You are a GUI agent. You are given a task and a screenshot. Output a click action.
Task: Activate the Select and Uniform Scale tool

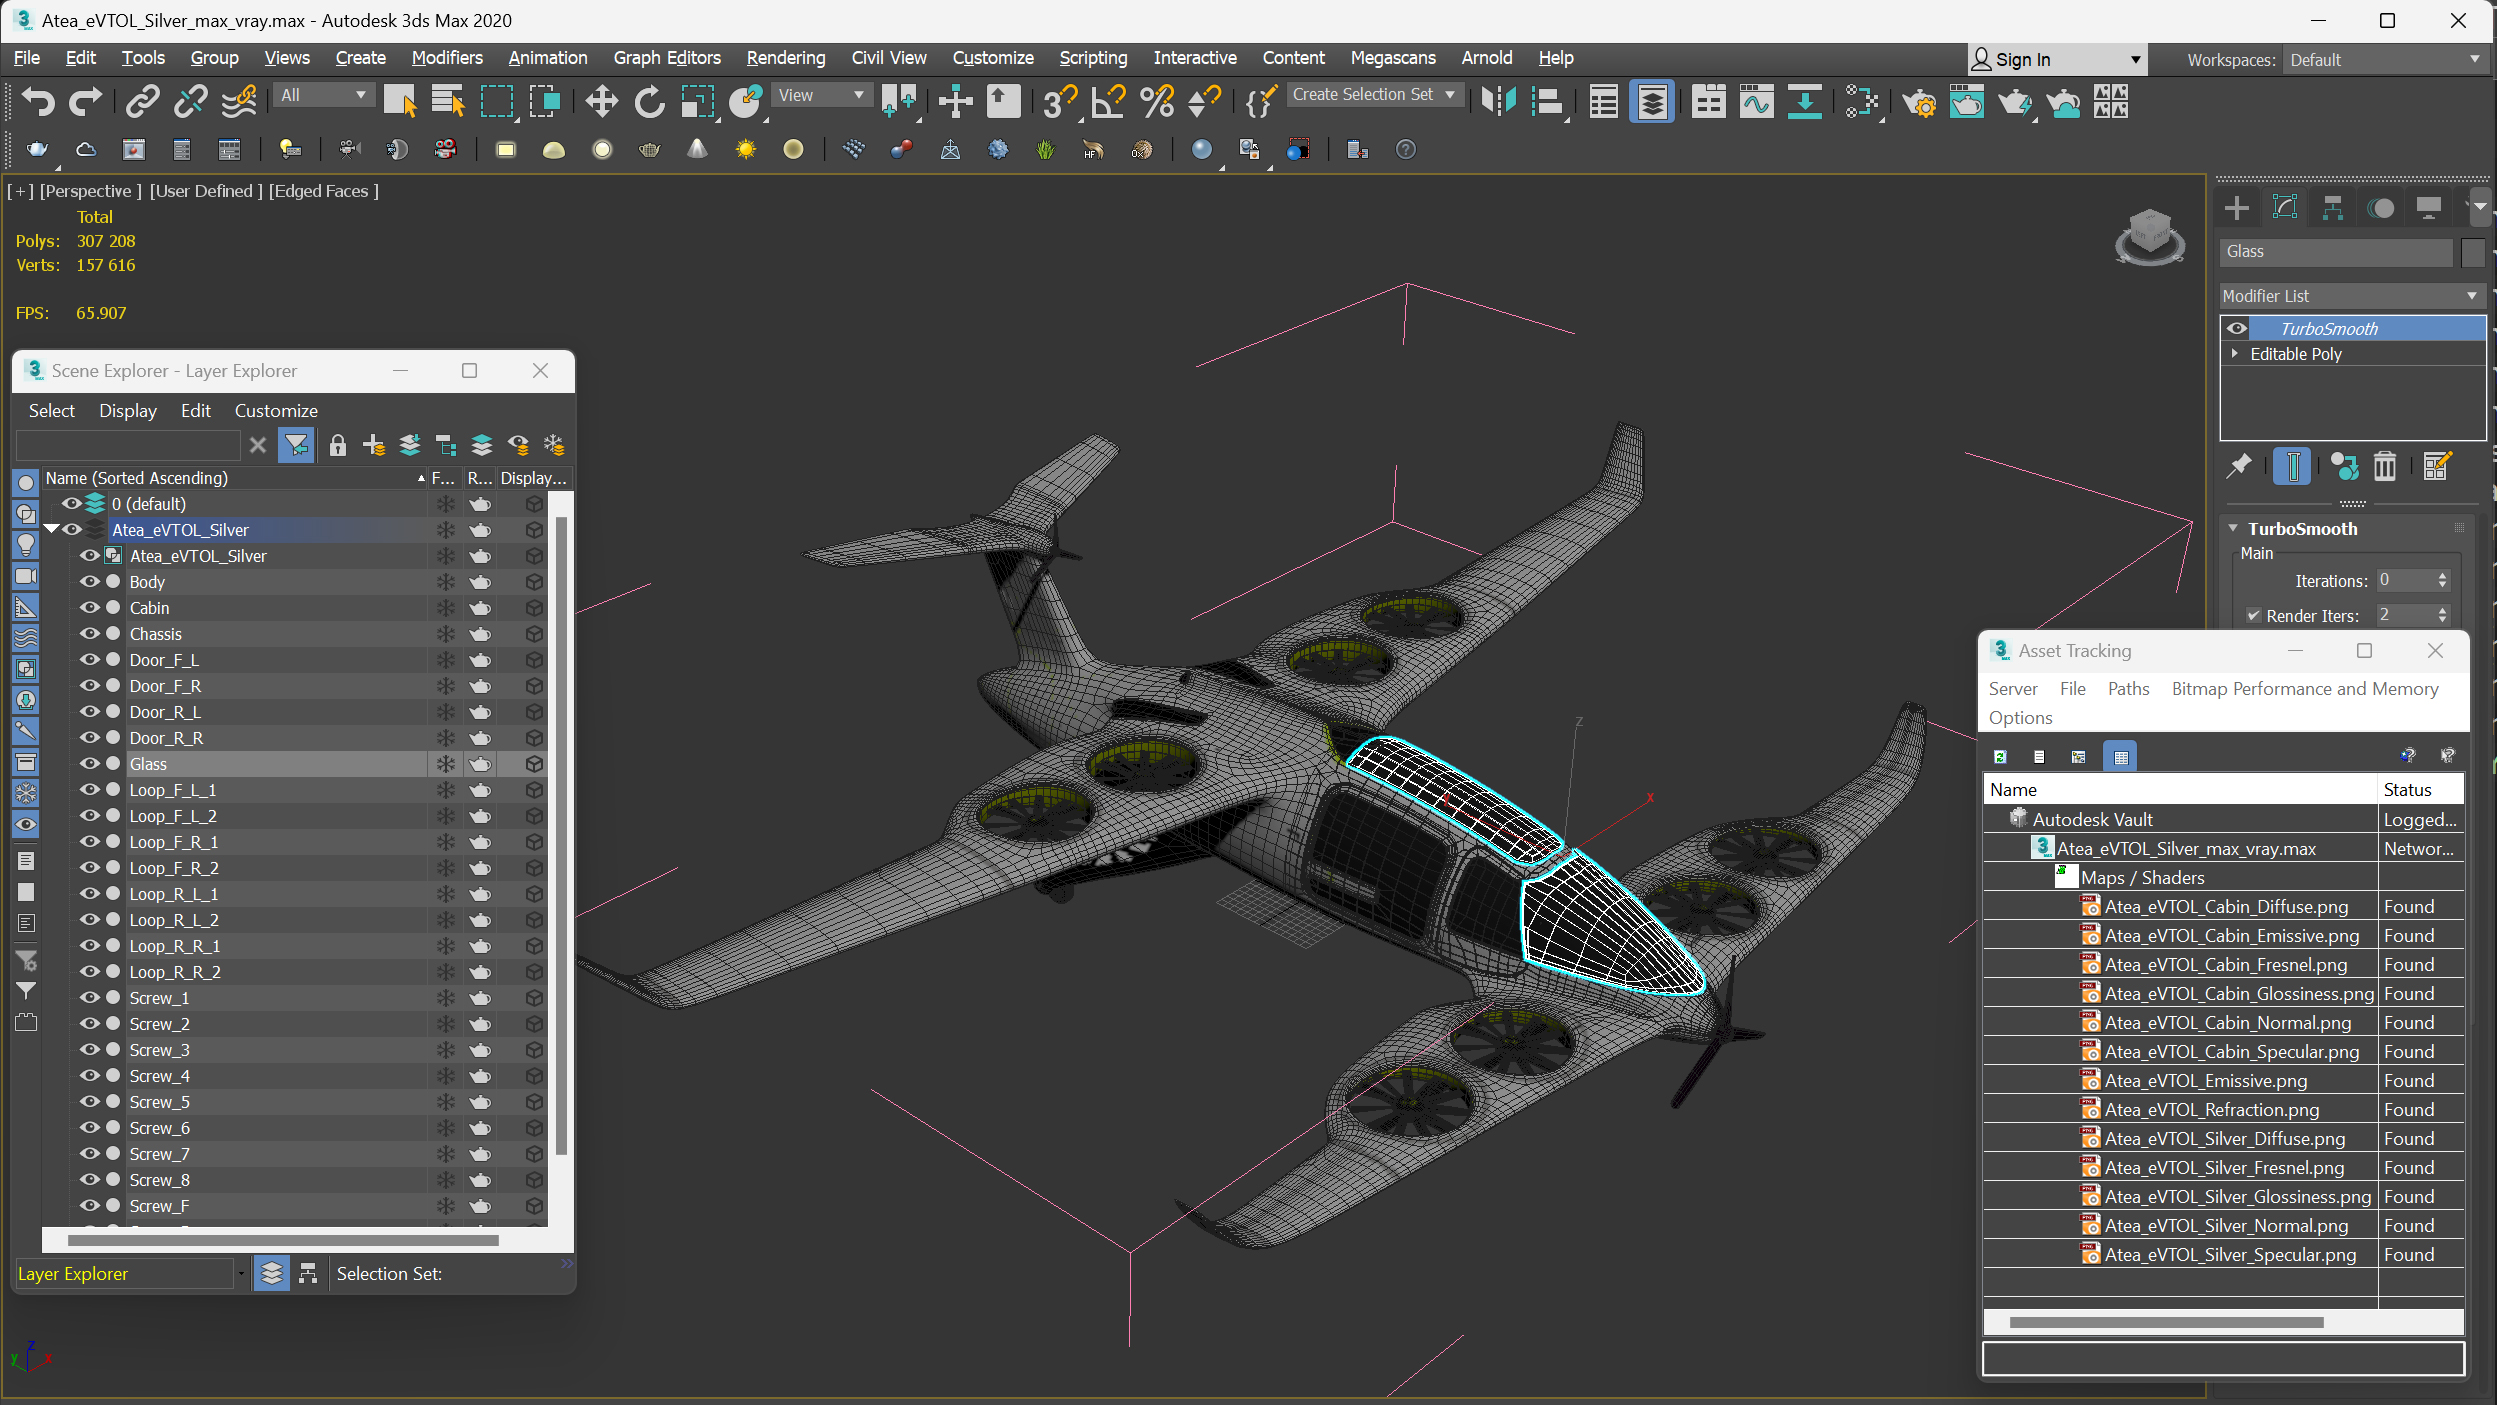(x=698, y=101)
